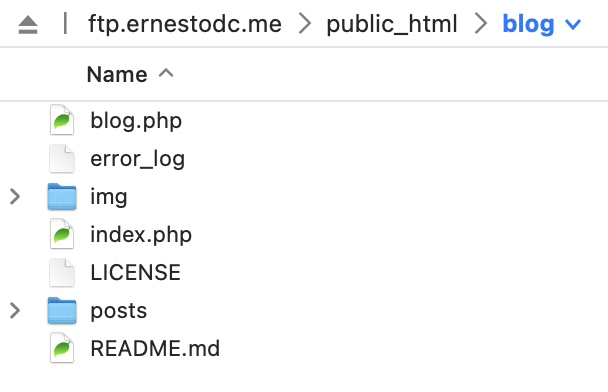This screenshot has height=392, width=608.
Task: Sort by the Name column header
Action: [x=117, y=74]
